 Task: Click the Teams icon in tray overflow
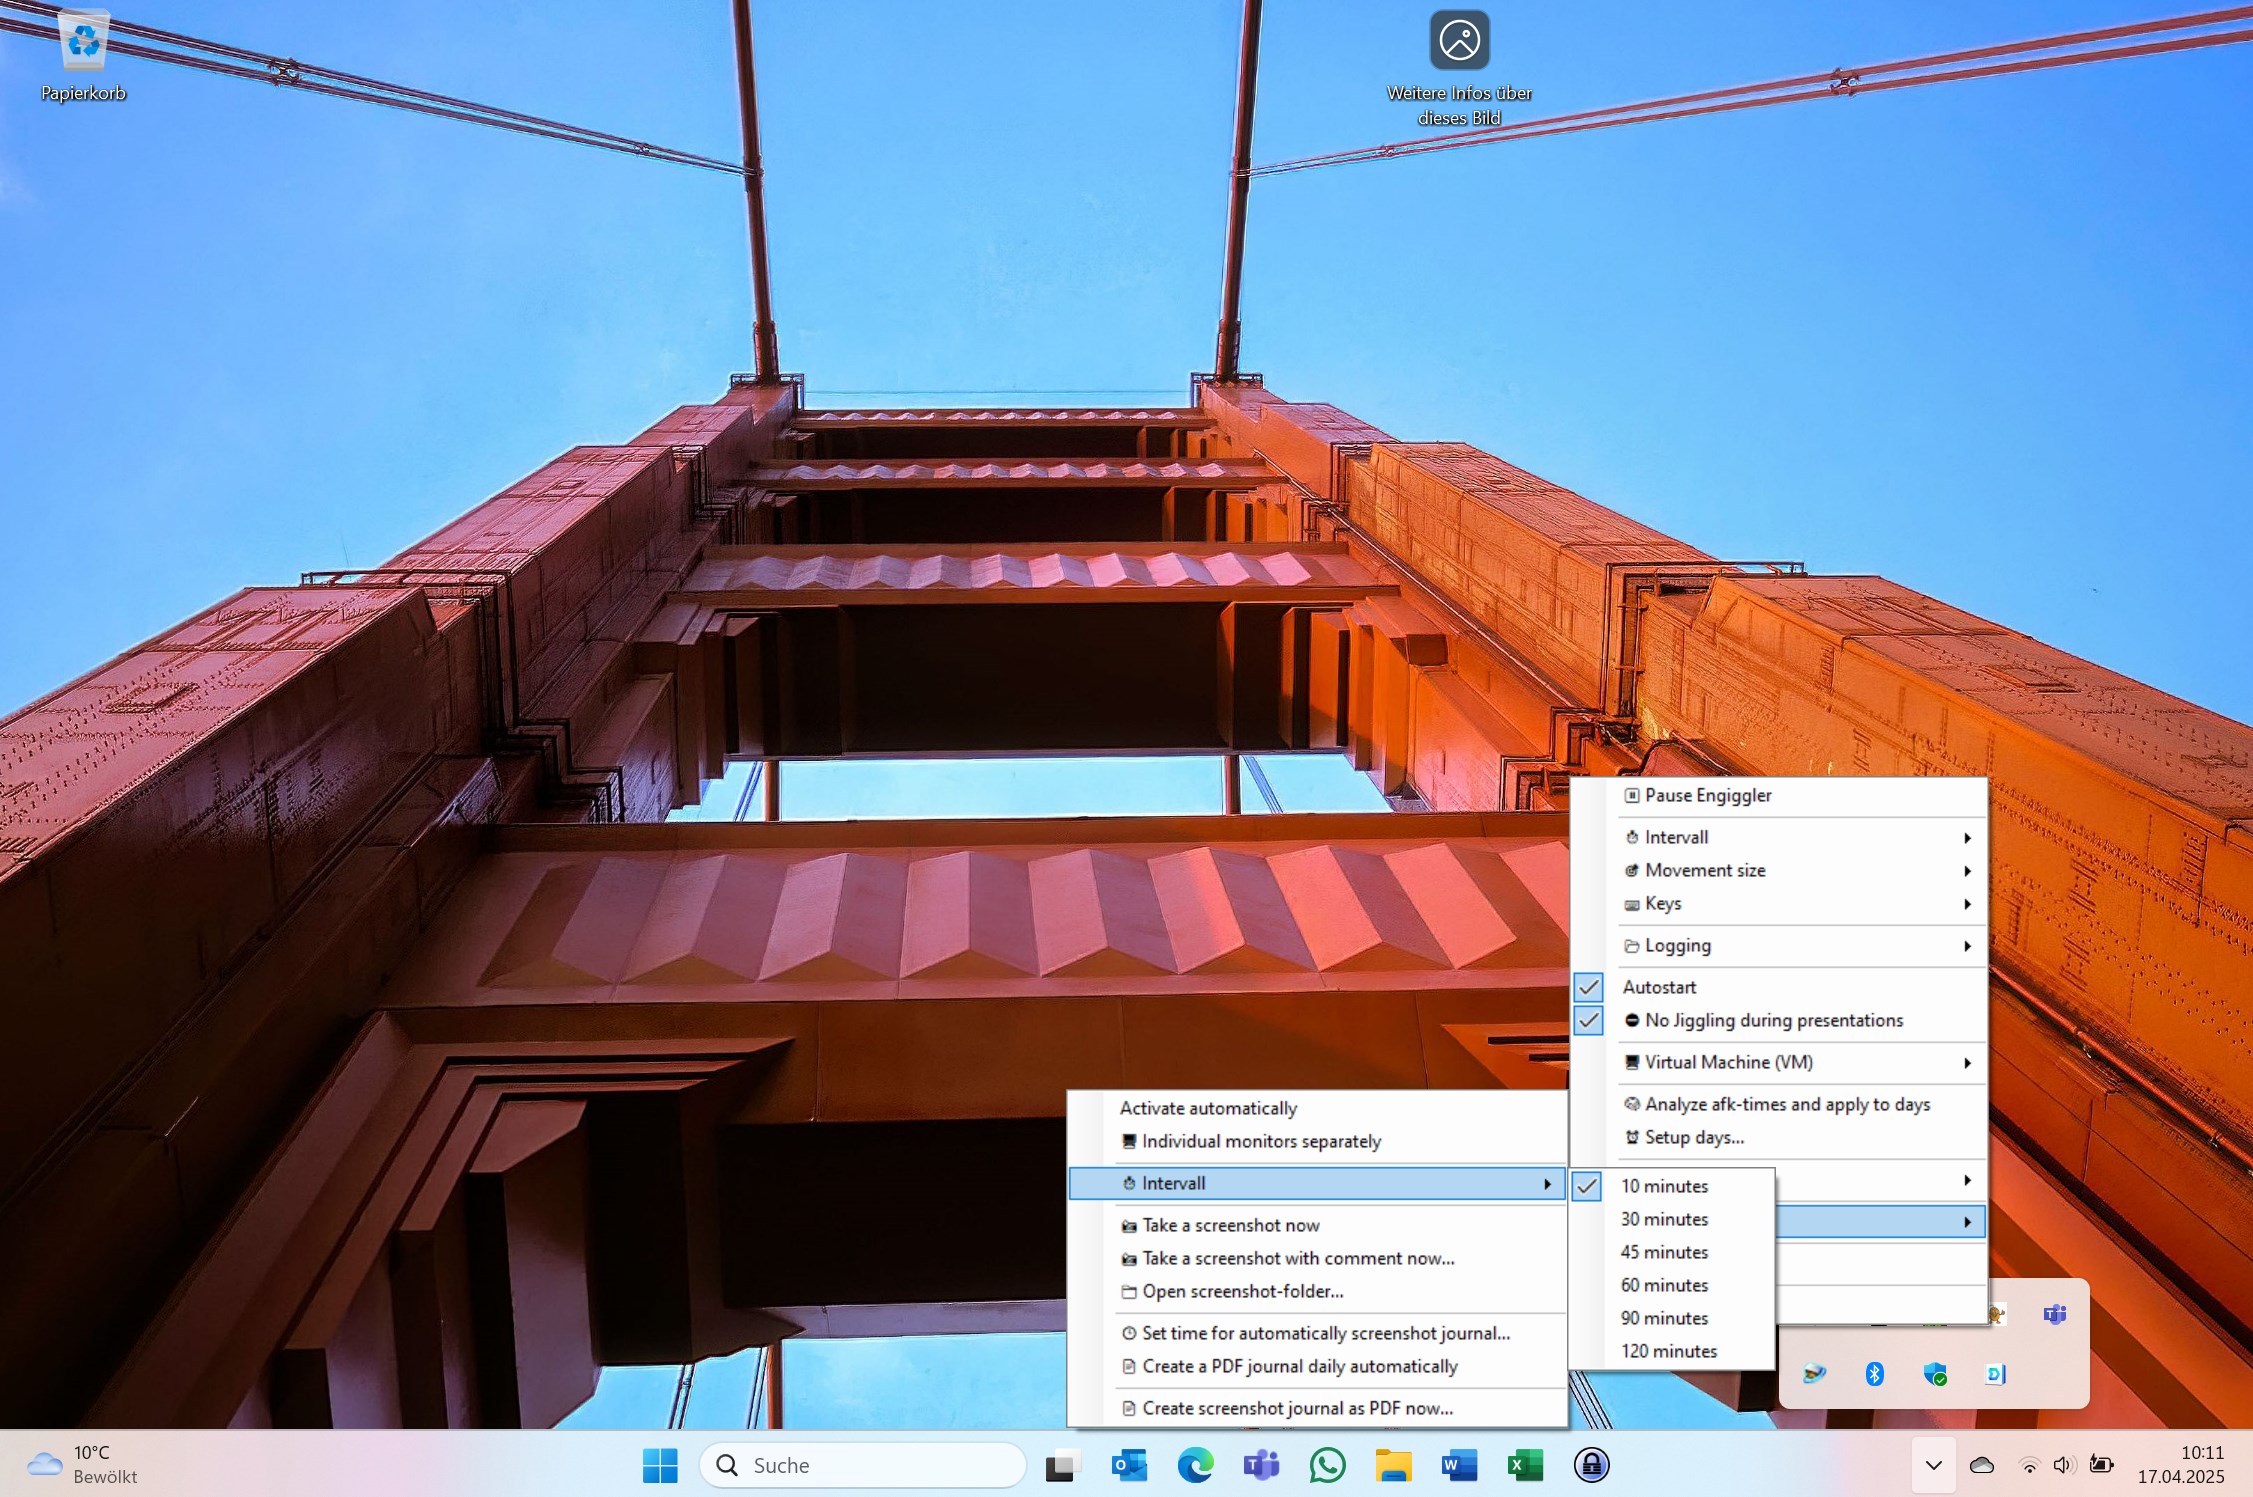2055,1314
